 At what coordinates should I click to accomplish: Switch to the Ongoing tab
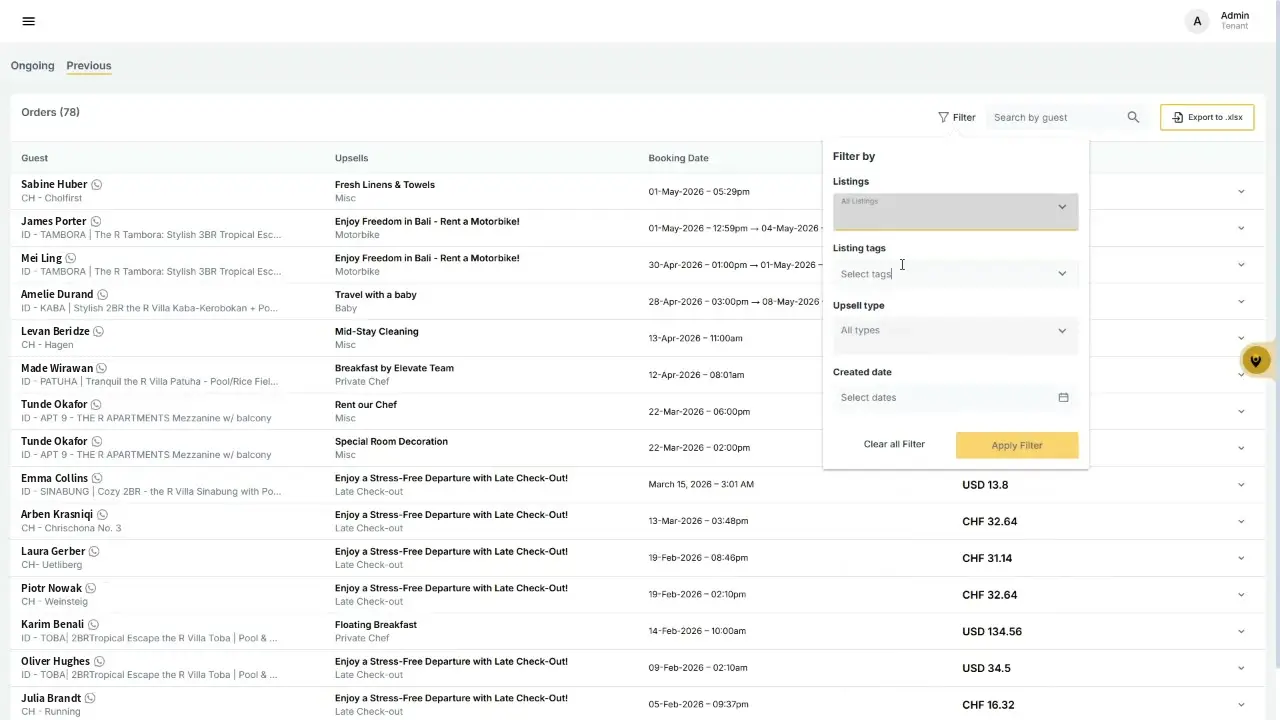point(32,65)
